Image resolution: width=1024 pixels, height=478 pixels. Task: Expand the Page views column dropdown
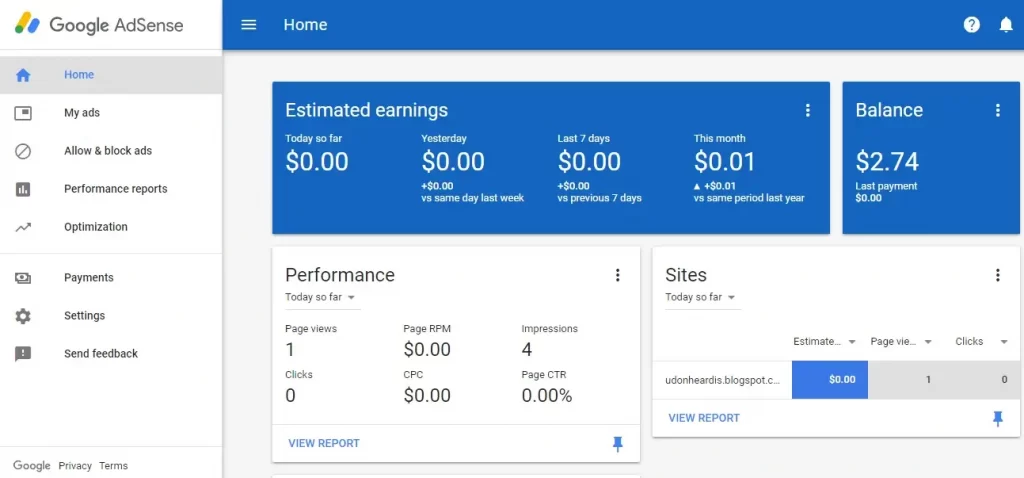928,342
